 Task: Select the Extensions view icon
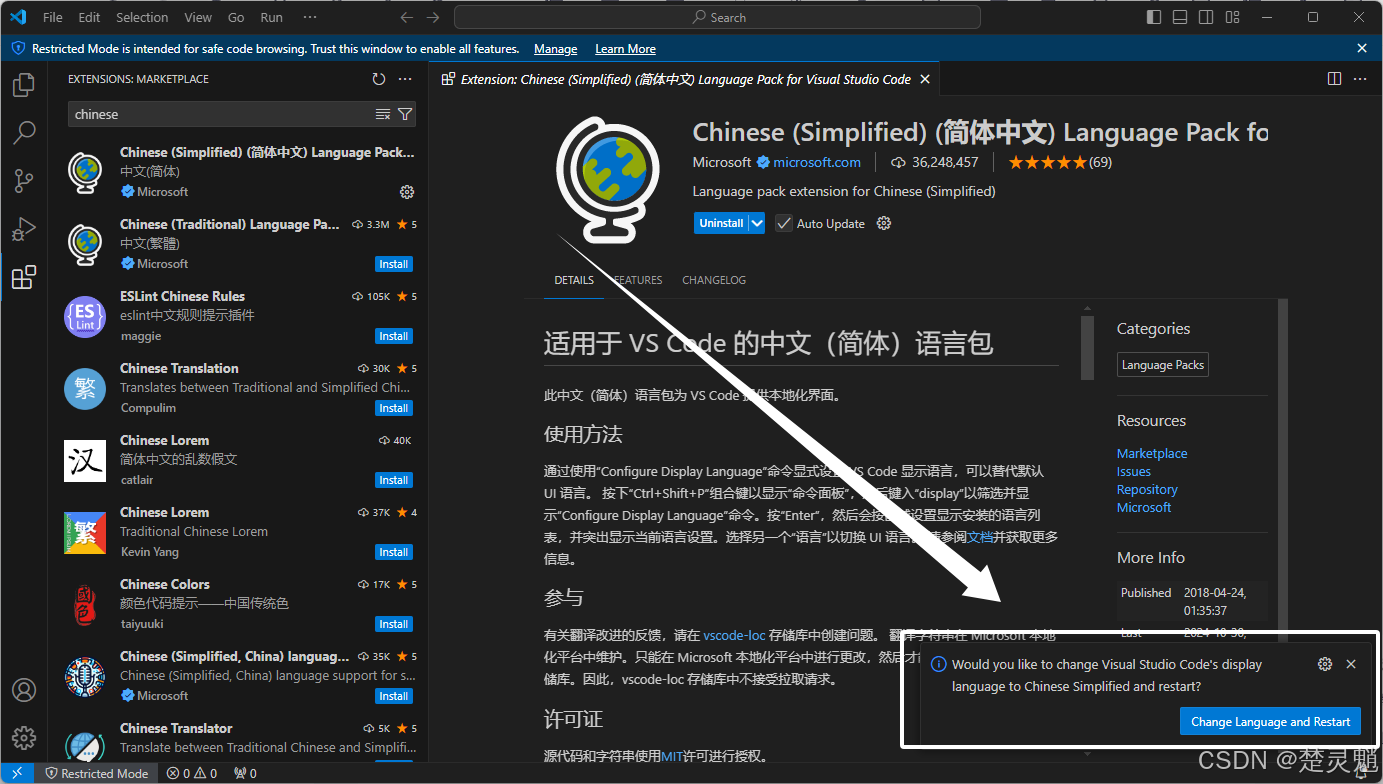pyautogui.click(x=24, y=277)
